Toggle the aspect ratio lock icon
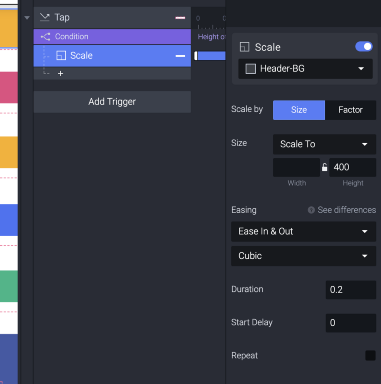 coord(324,167)
